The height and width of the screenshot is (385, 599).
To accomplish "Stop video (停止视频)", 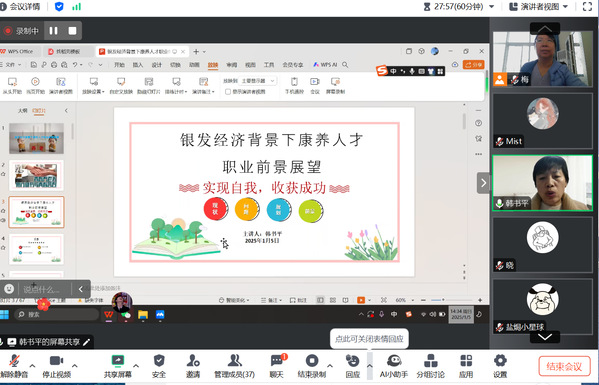I will [x=57, y=366].
